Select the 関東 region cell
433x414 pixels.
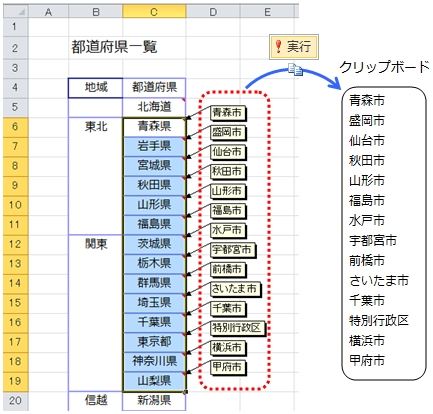tap(96, 244)
